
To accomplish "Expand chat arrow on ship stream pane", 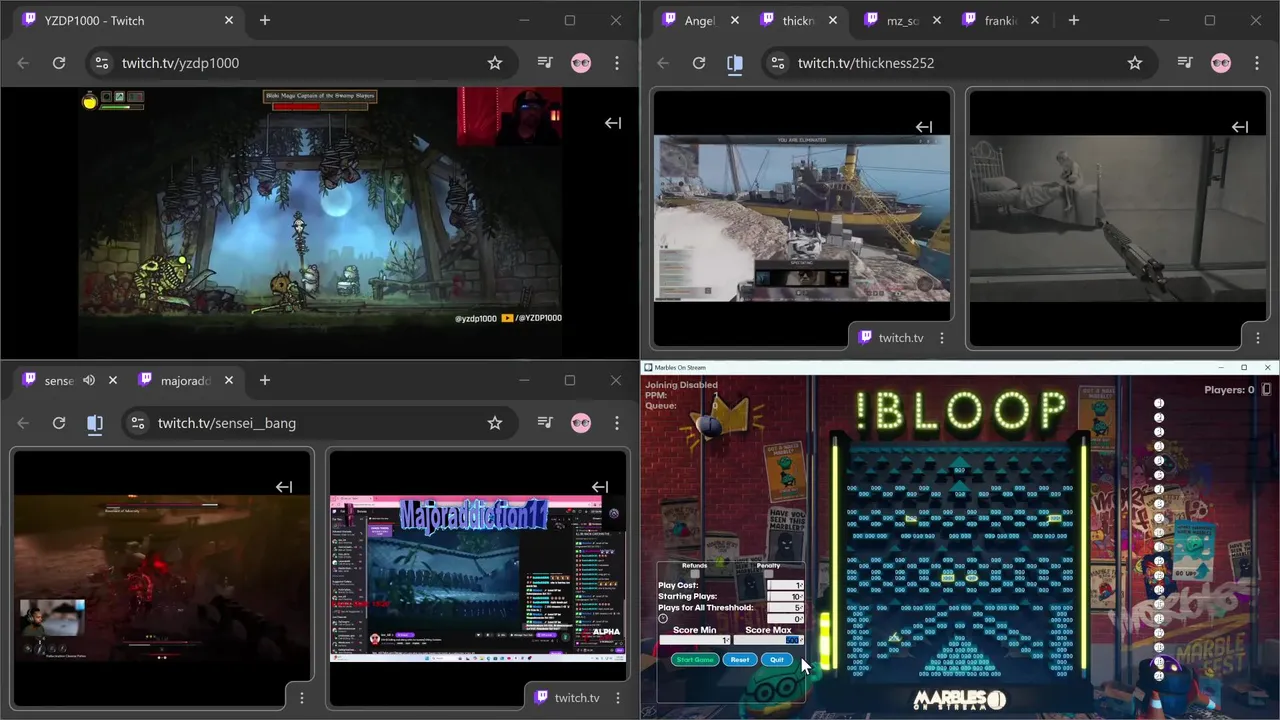I will click(x=924, y=127).
